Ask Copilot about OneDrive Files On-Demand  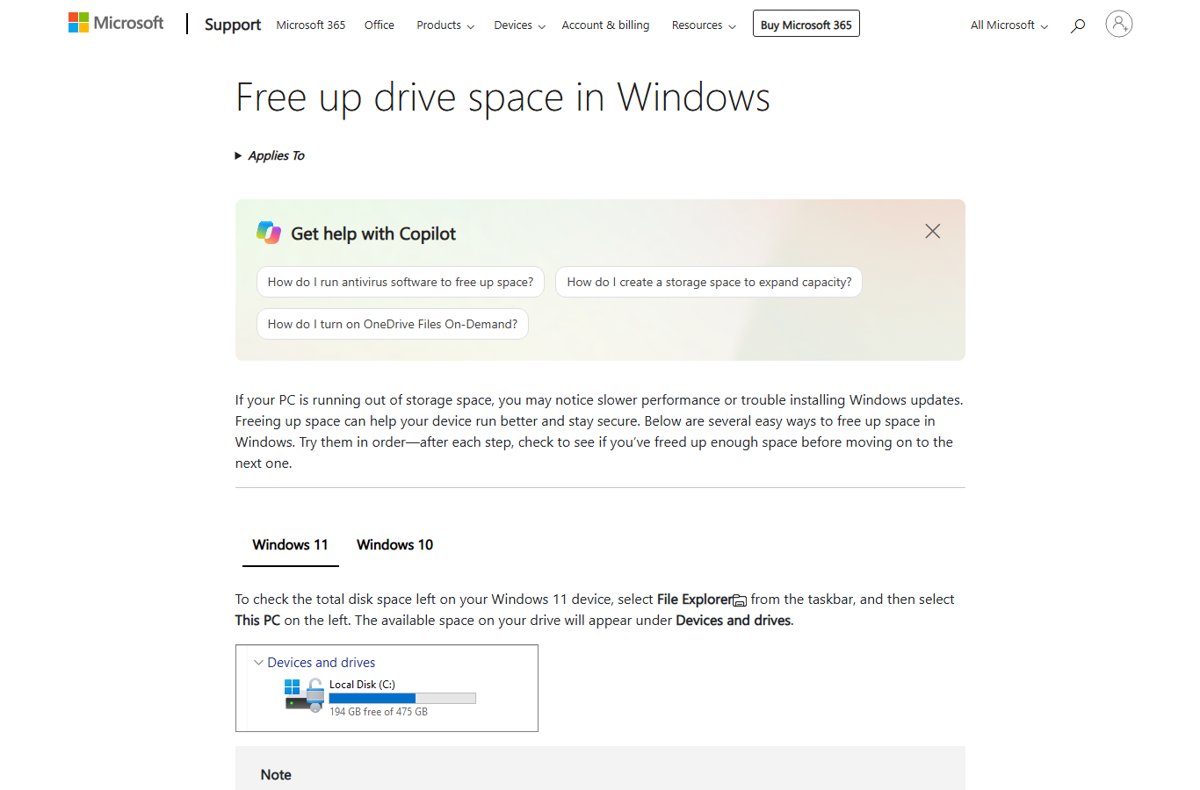(393, 324)
